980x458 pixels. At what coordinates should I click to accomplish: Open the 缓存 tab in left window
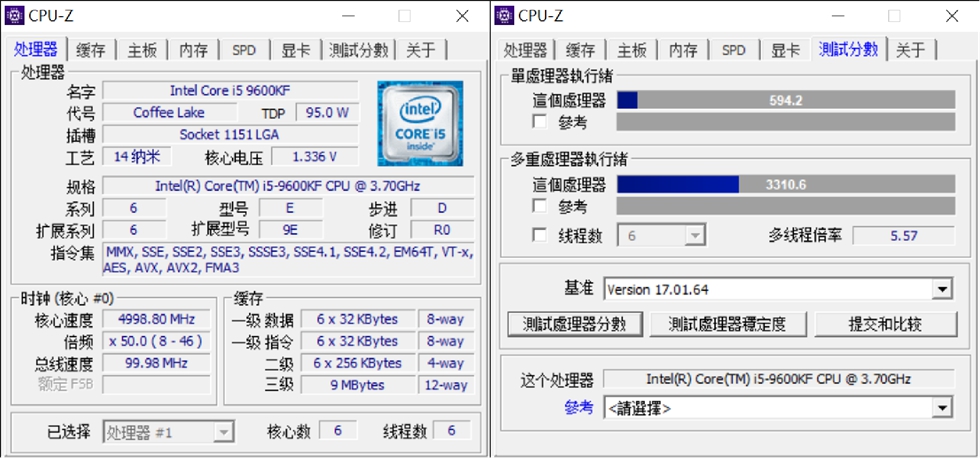click(x=91, y=51)
